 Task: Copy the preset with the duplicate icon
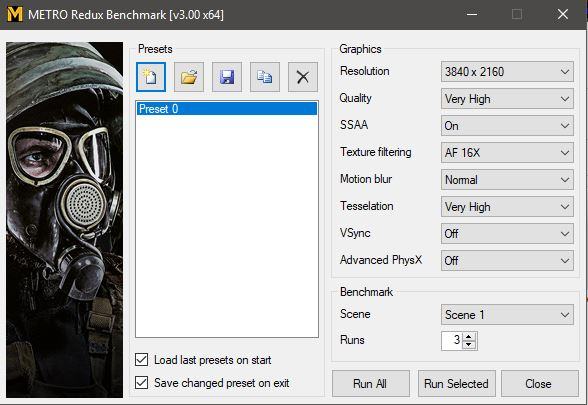coord(265,77)
